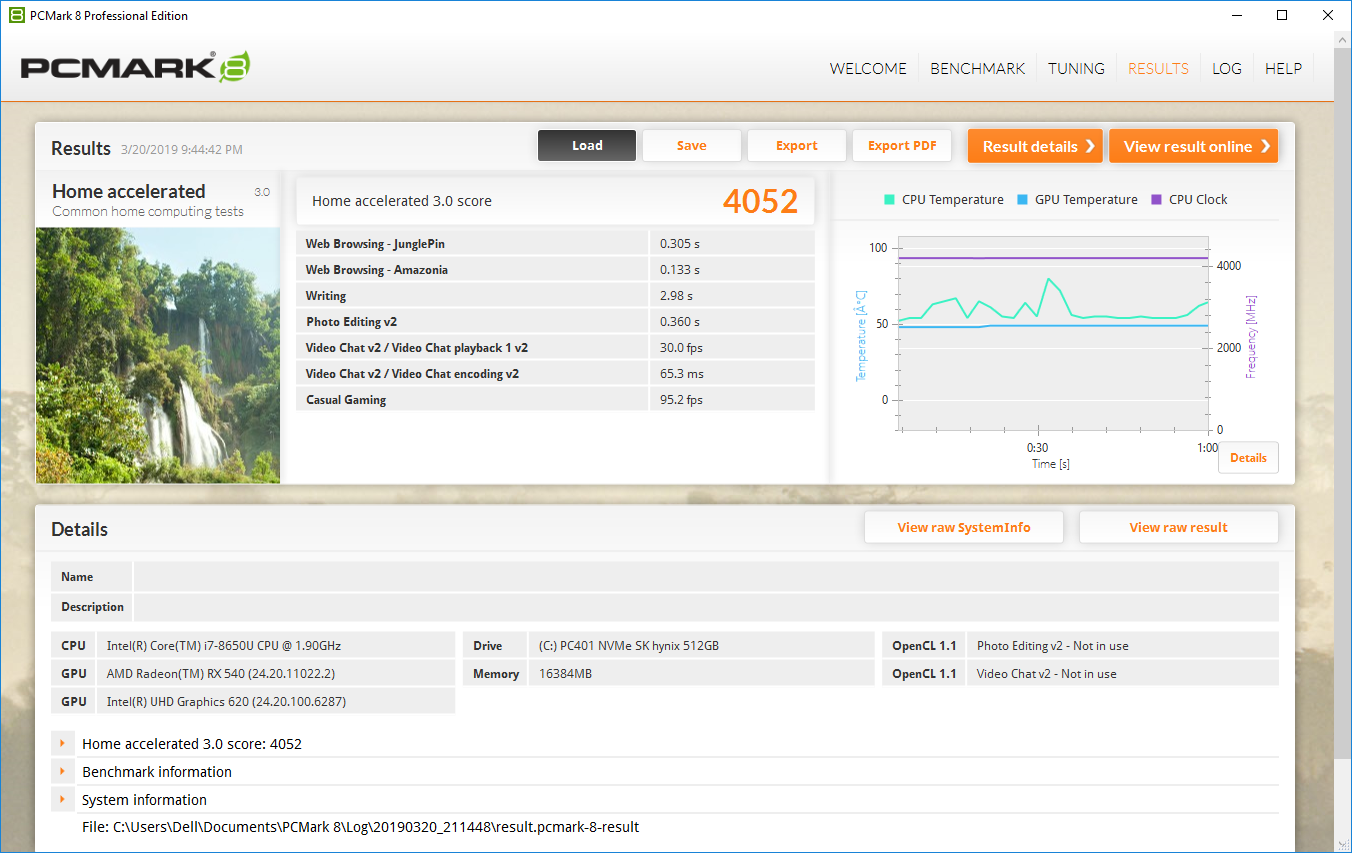Click the Export button
The height and width of the screenshot is (853, 1352).
point(797,146)
